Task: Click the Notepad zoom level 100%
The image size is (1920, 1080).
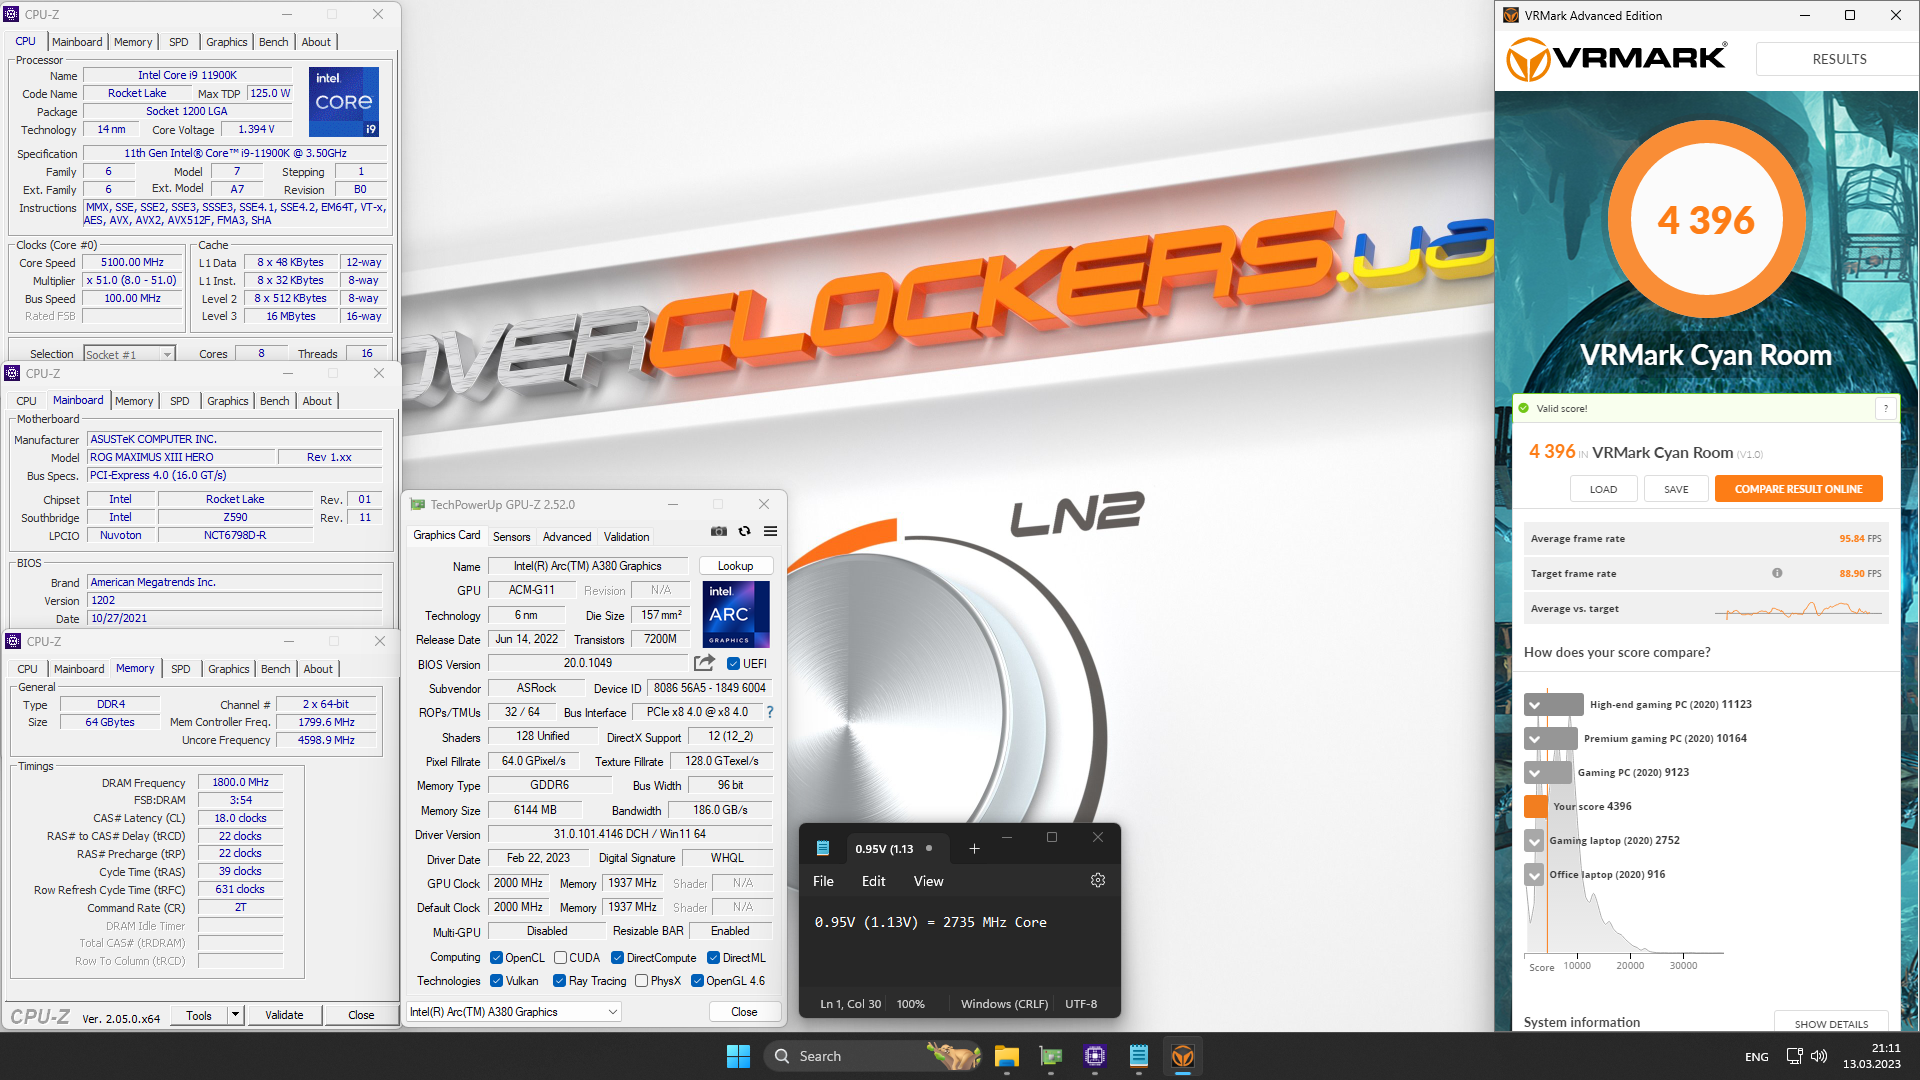Action: [910, 1004]
